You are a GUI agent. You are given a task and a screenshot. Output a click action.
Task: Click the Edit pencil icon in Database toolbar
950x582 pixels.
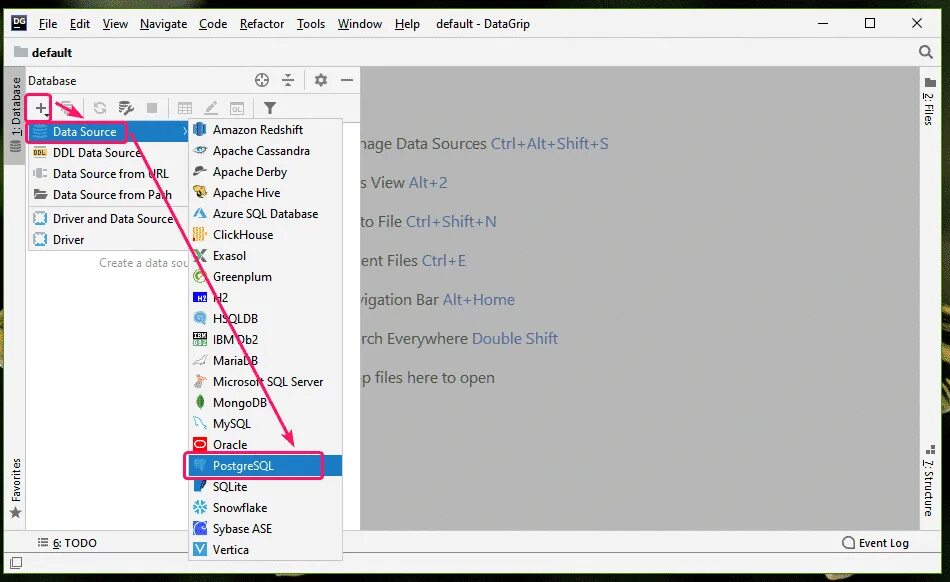pyautogui.click(x=211, y=108)
